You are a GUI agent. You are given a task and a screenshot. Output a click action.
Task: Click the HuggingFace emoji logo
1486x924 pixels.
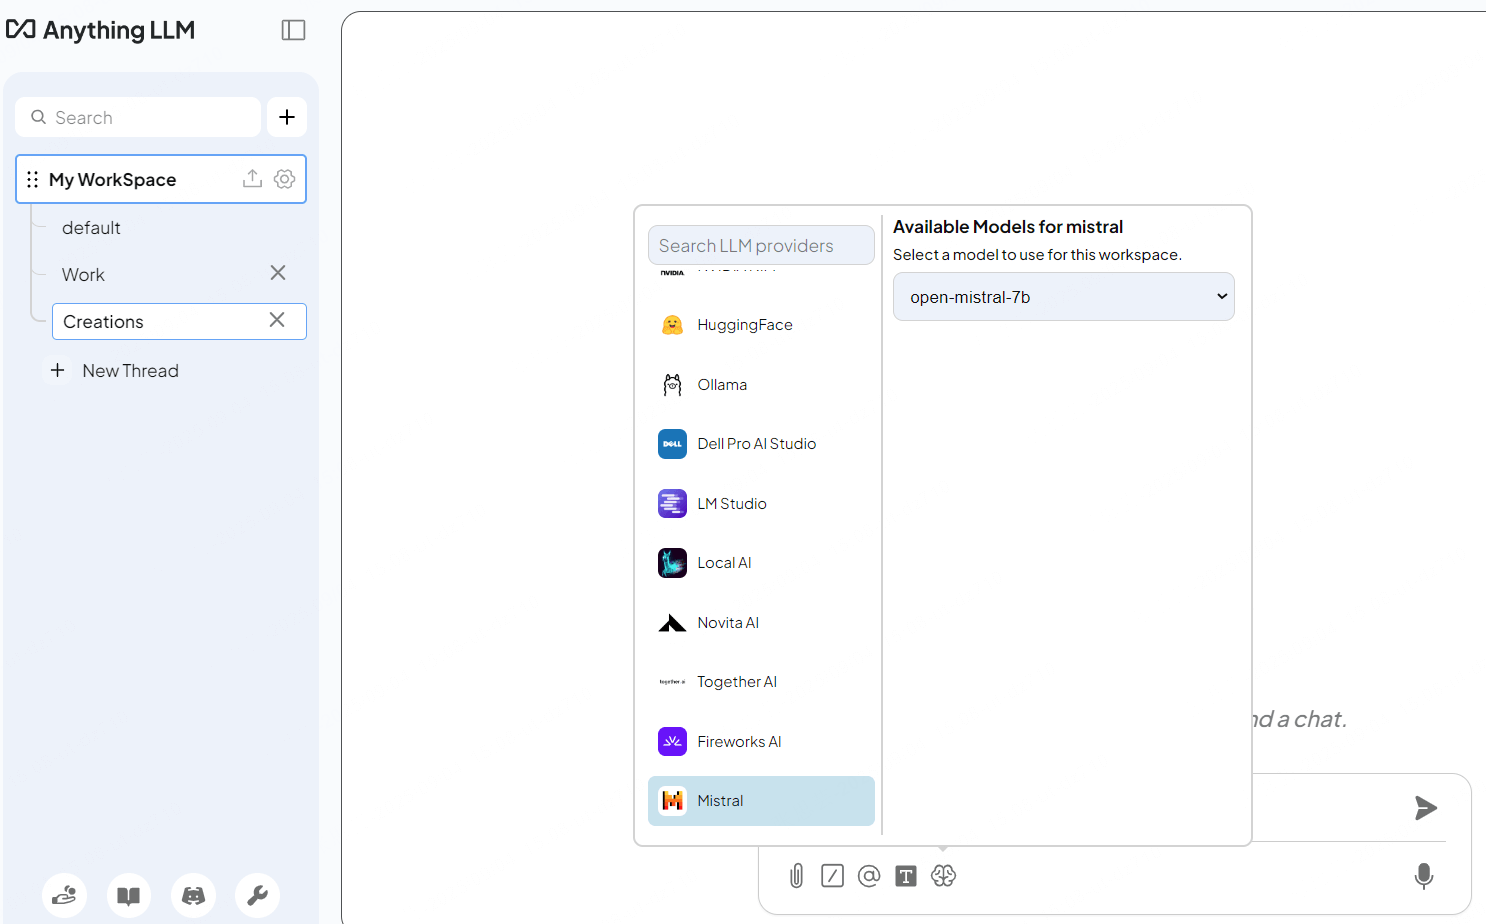click(x=672, y=325)
